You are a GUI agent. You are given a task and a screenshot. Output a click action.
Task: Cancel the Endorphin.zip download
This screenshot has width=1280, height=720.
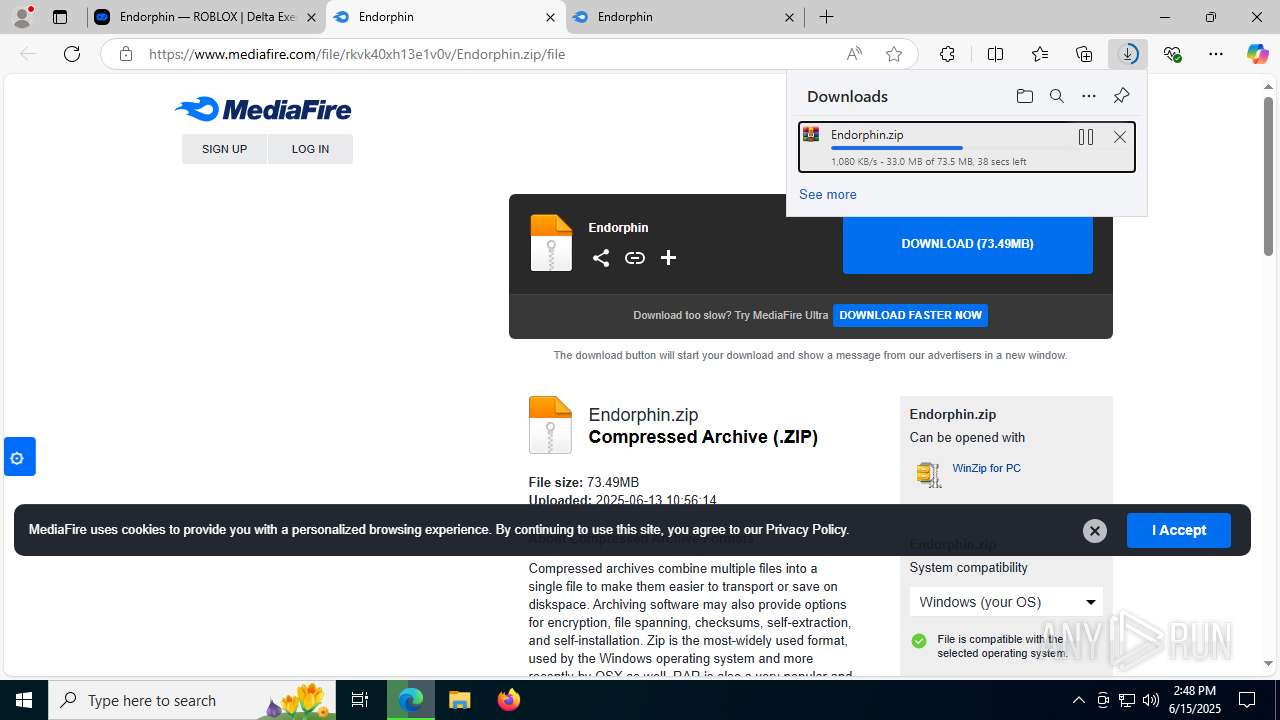(1120, 137)
